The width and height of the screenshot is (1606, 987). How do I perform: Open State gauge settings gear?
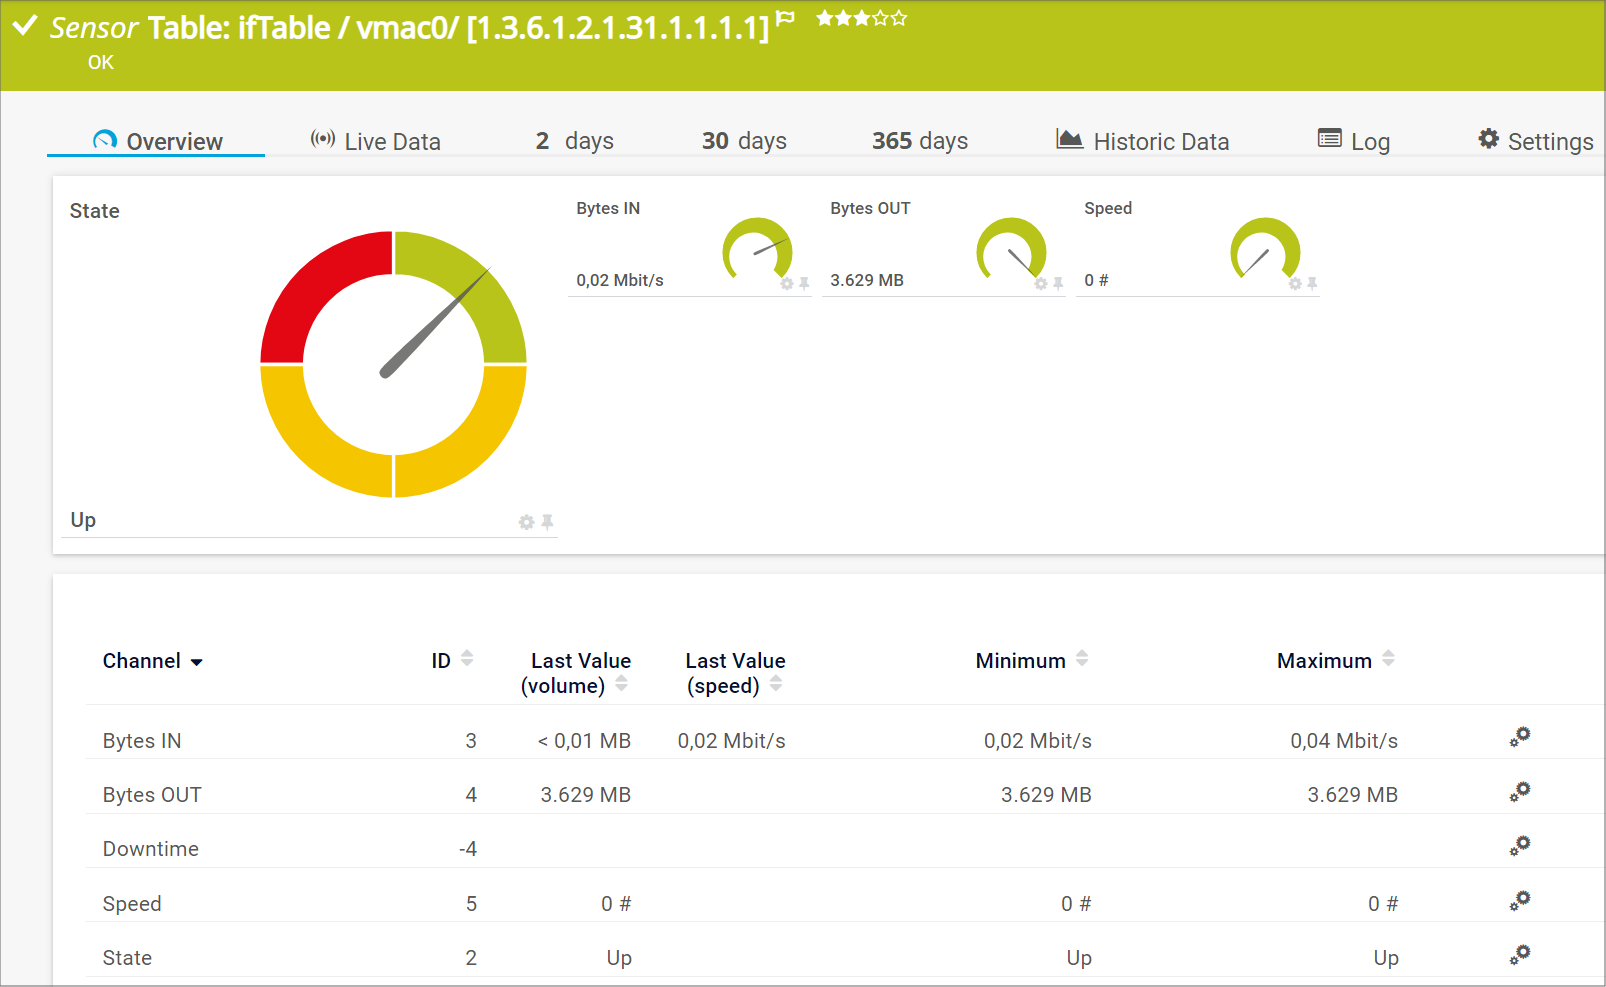coord(526,522)
